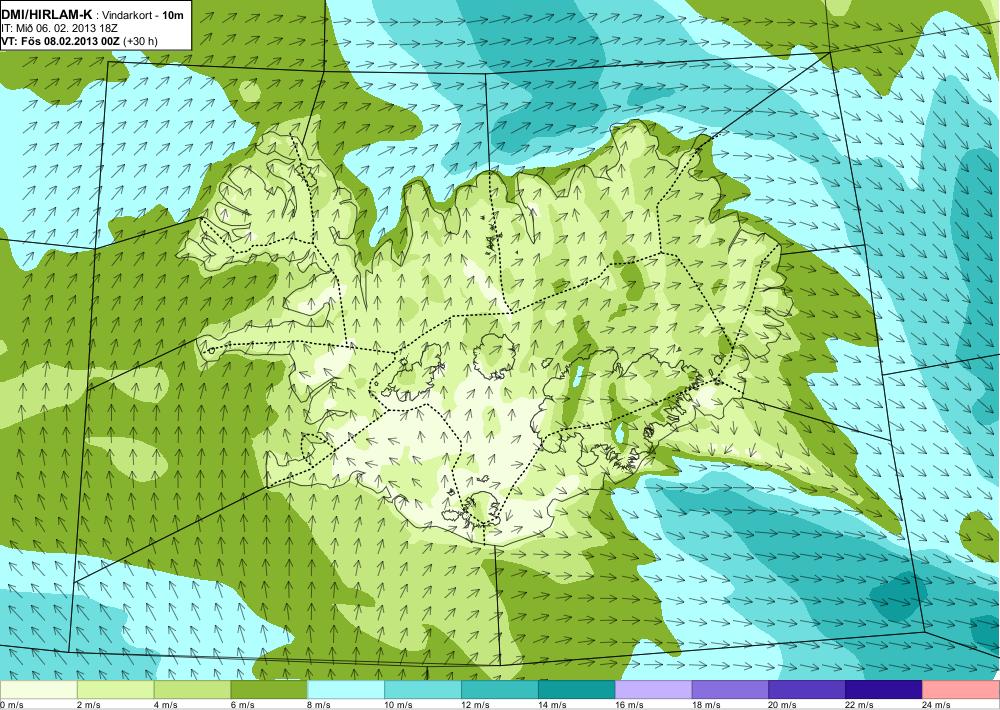Click the "10 m/s" legend label

pos(399,705)
